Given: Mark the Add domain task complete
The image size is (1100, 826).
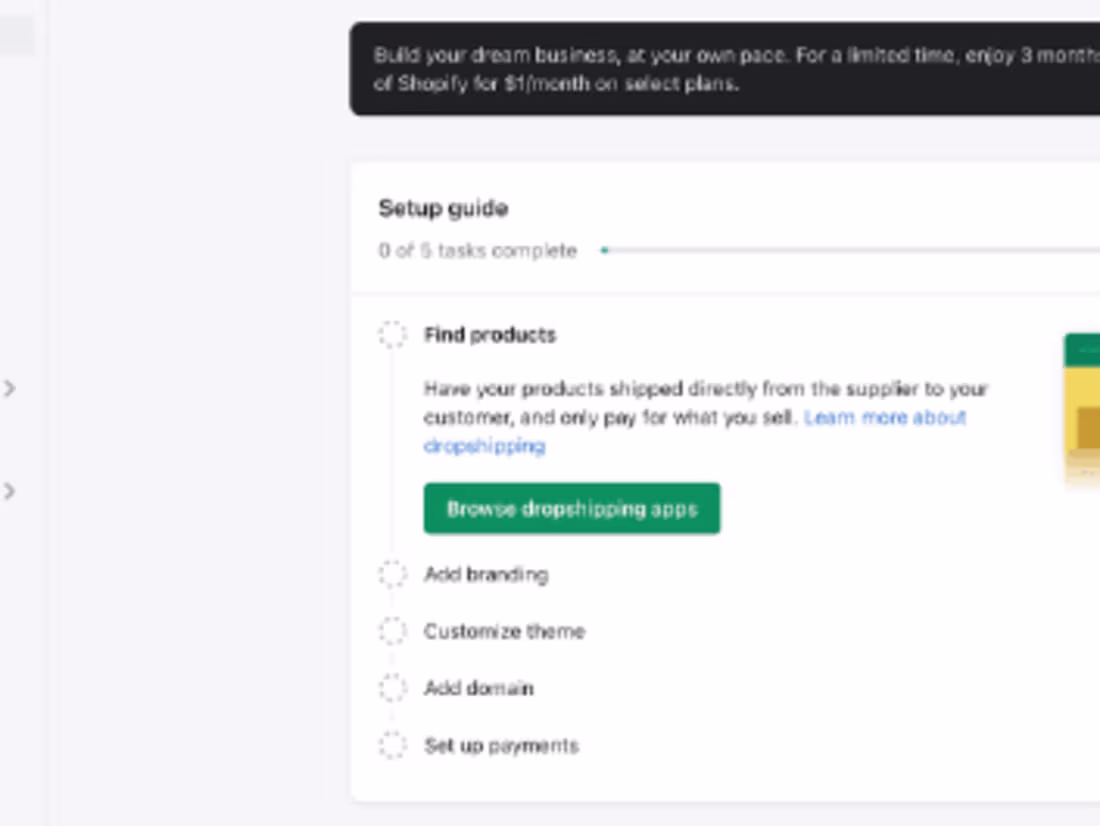Looking at the screenshot, I should click(392, 688).
